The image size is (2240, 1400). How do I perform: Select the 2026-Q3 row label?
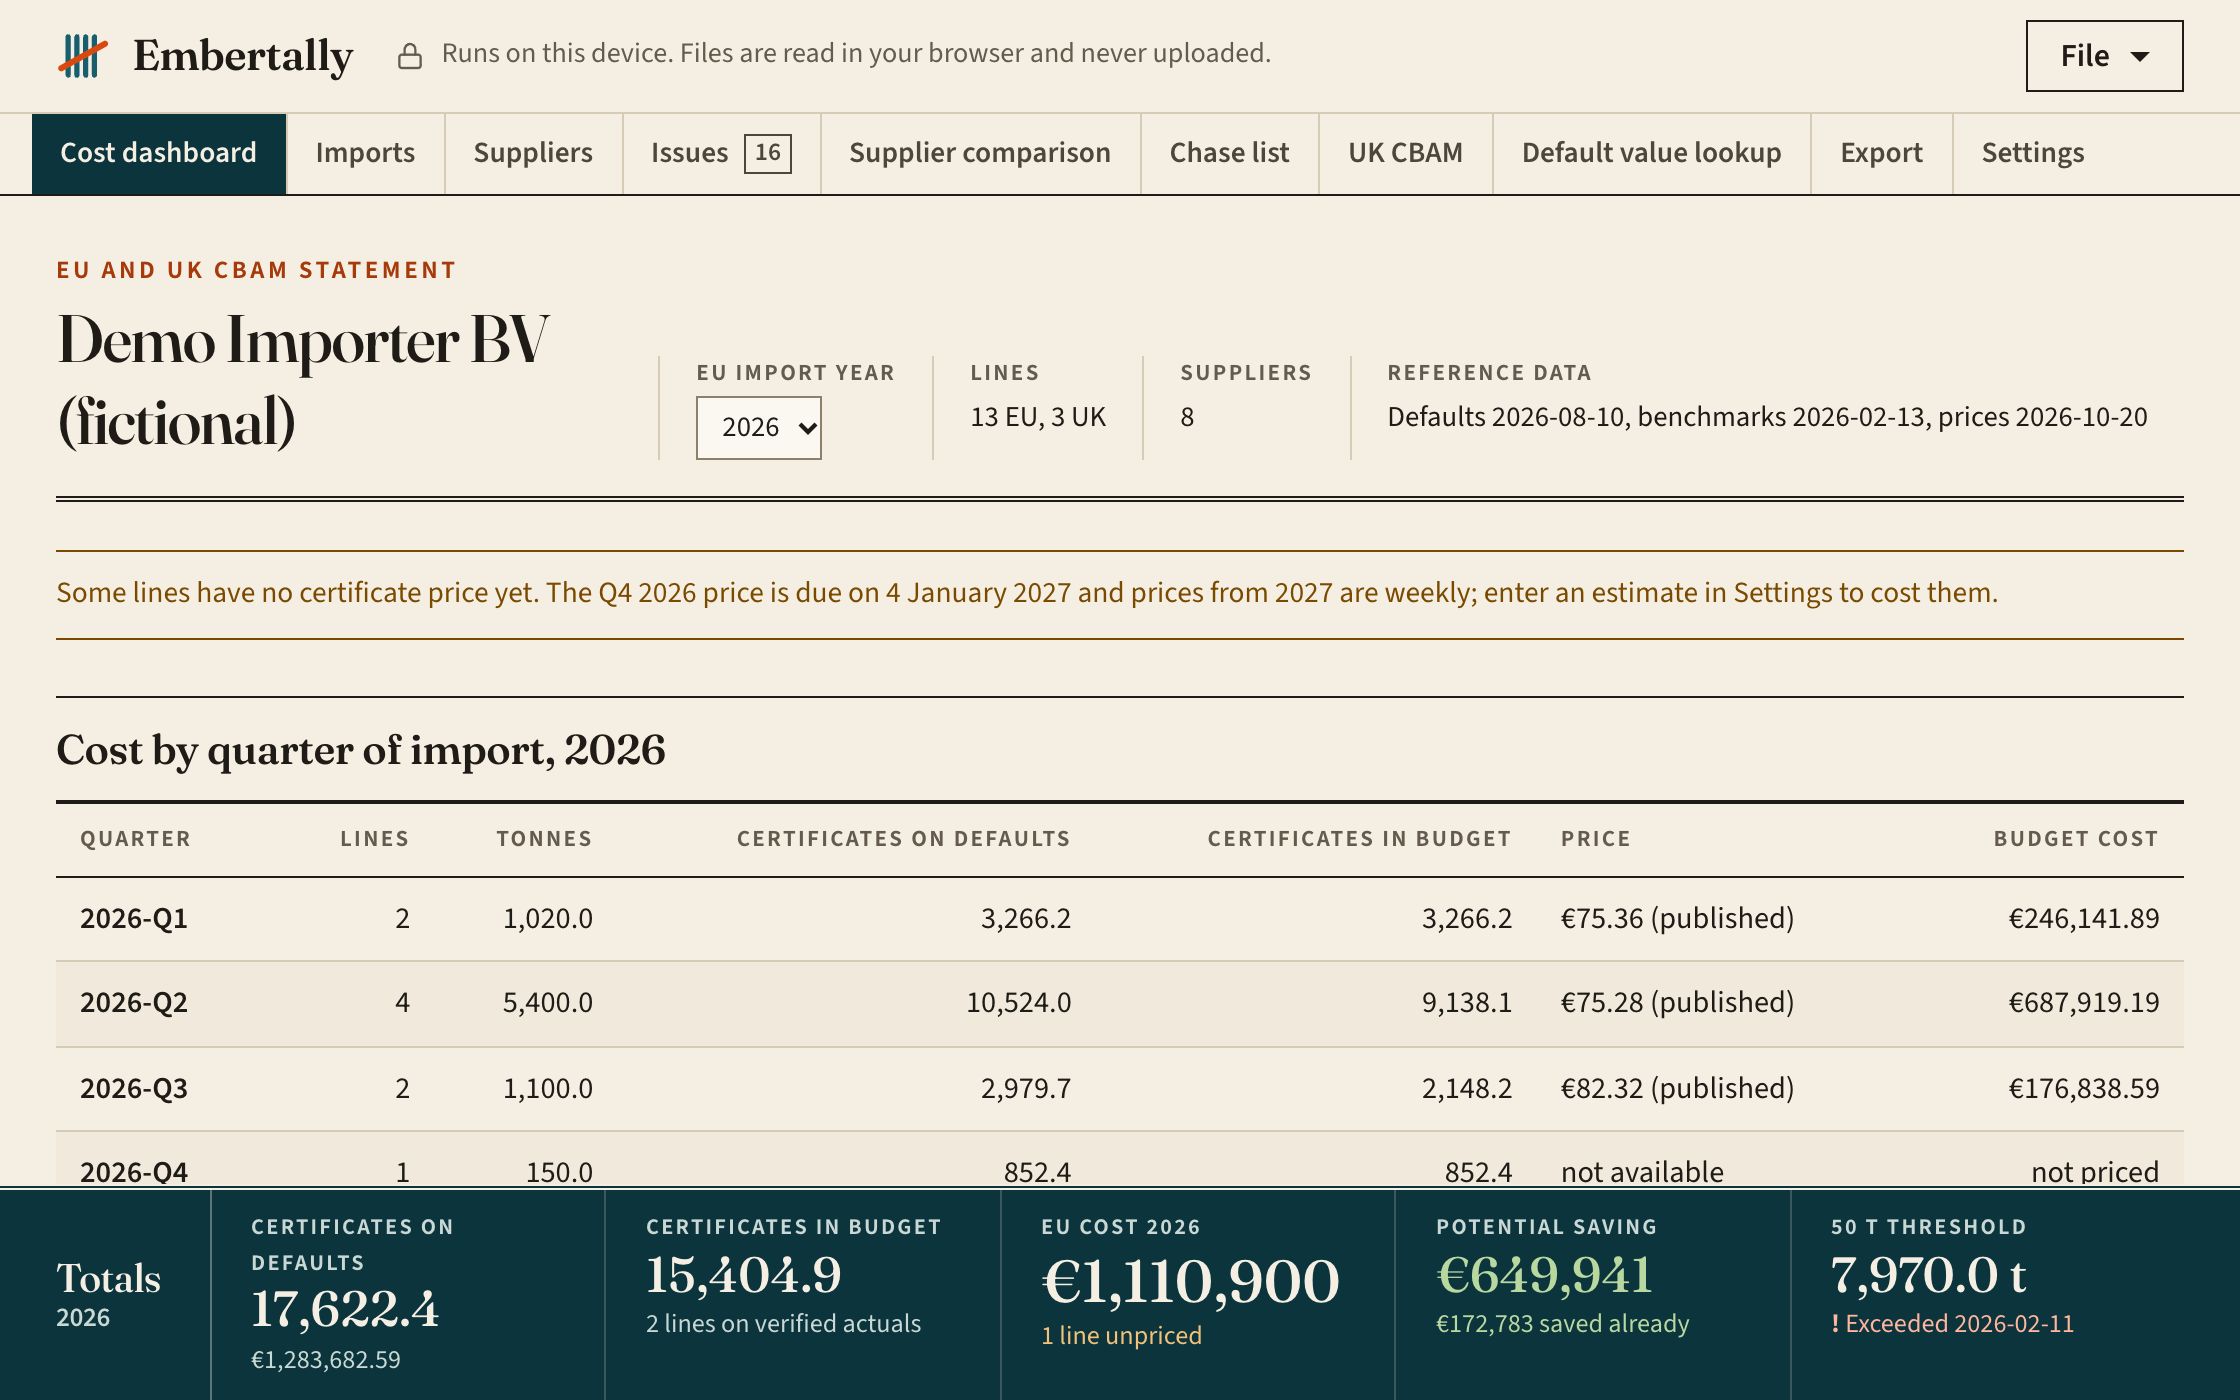[134, 1089]
